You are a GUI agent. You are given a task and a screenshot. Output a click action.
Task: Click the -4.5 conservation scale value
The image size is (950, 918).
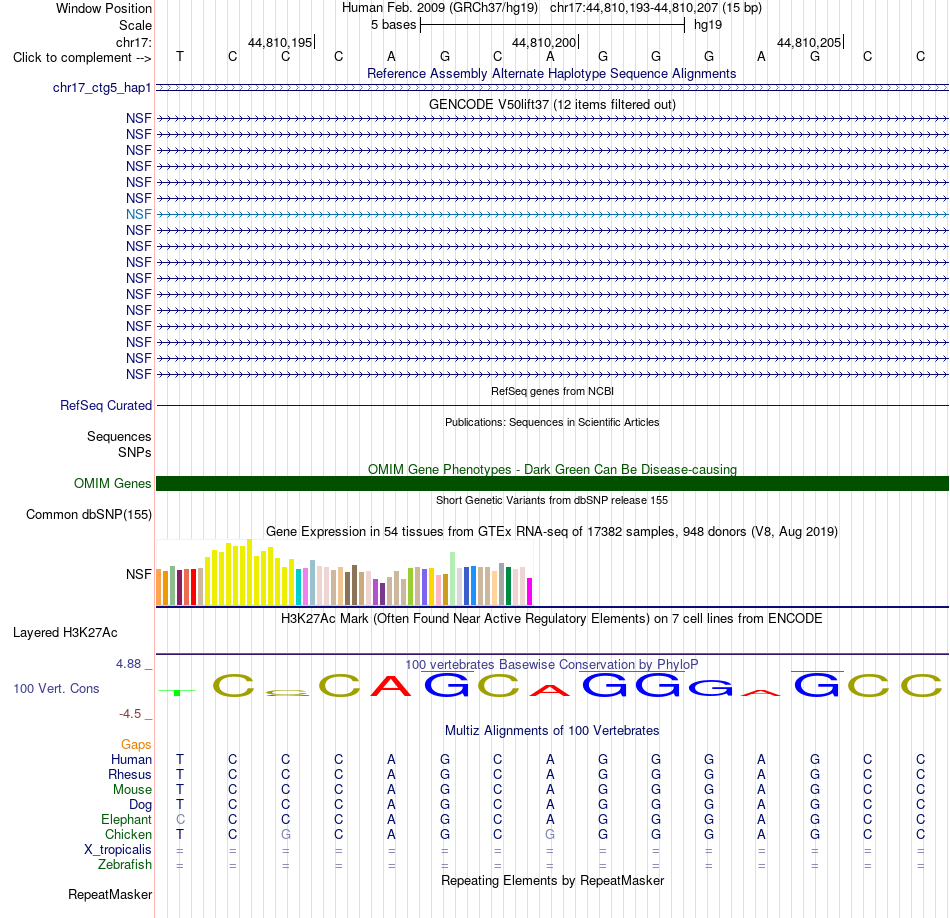130,714
